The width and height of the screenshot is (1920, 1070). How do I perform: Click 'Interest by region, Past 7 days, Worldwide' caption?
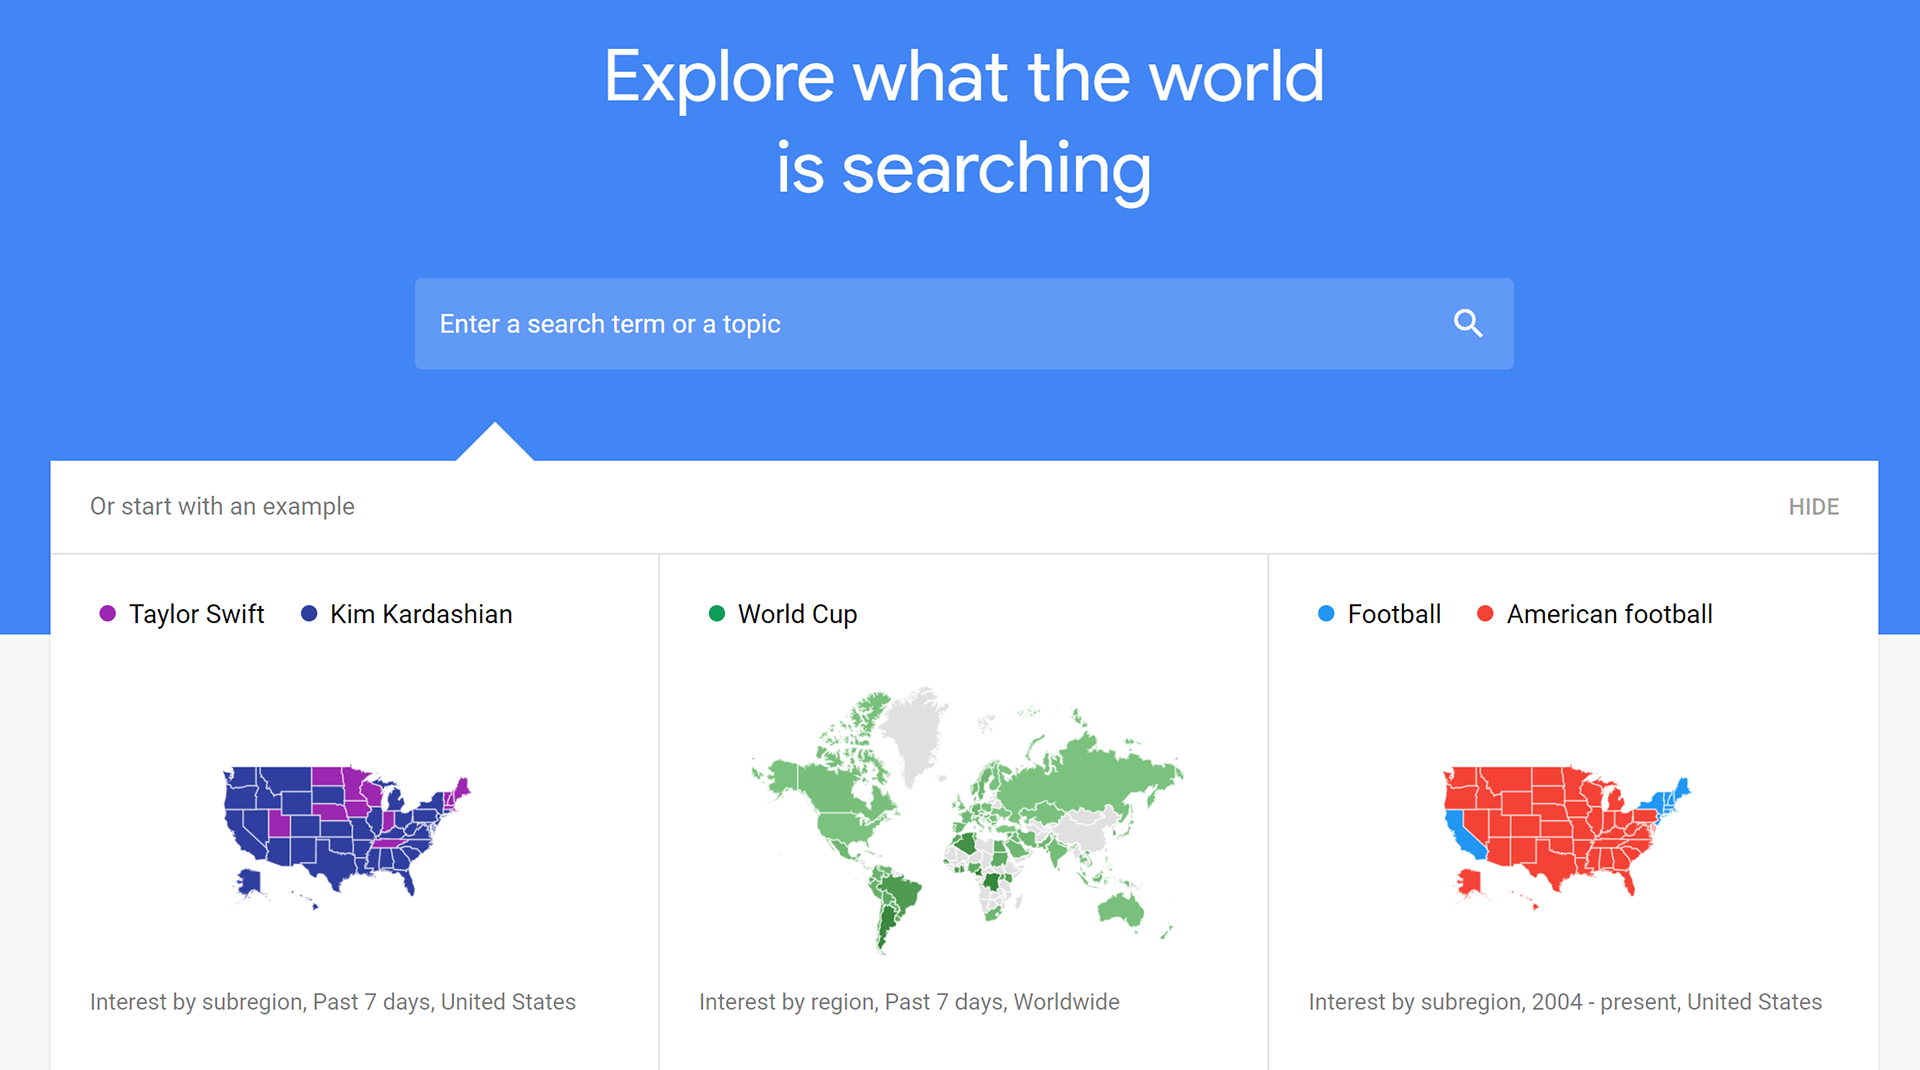(909, 1002)
